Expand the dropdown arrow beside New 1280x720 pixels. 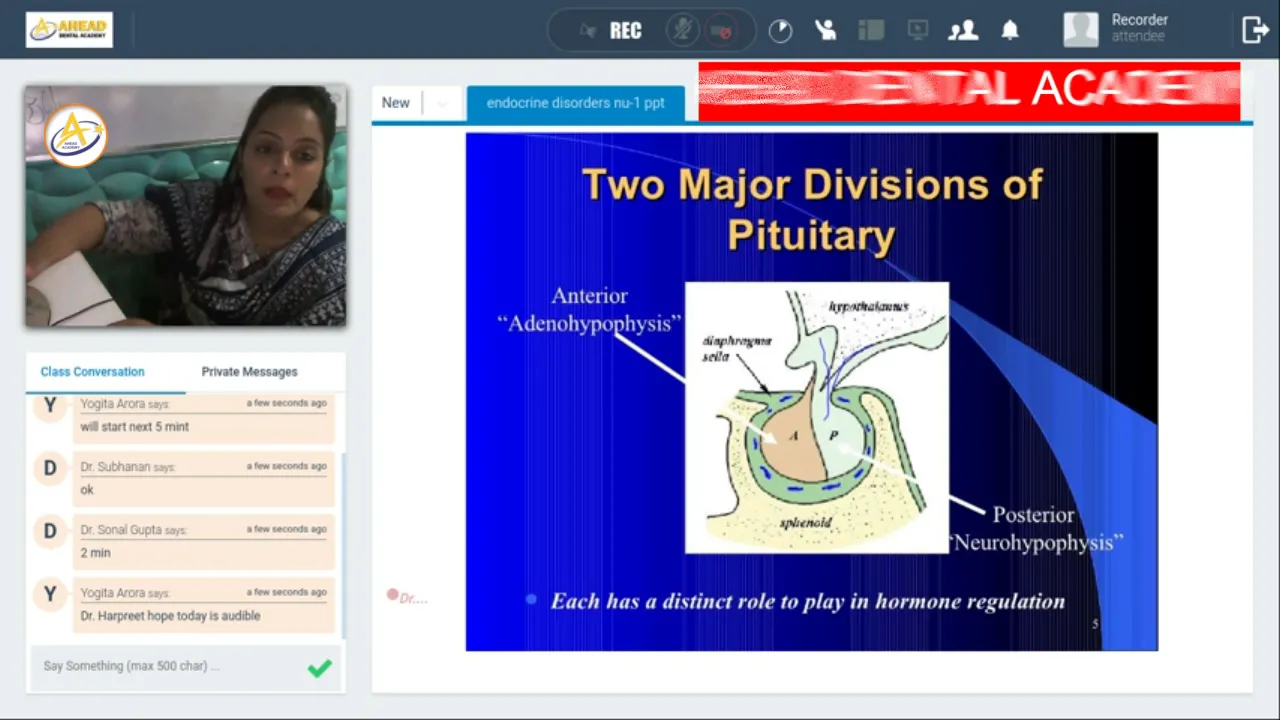(441, 104)
